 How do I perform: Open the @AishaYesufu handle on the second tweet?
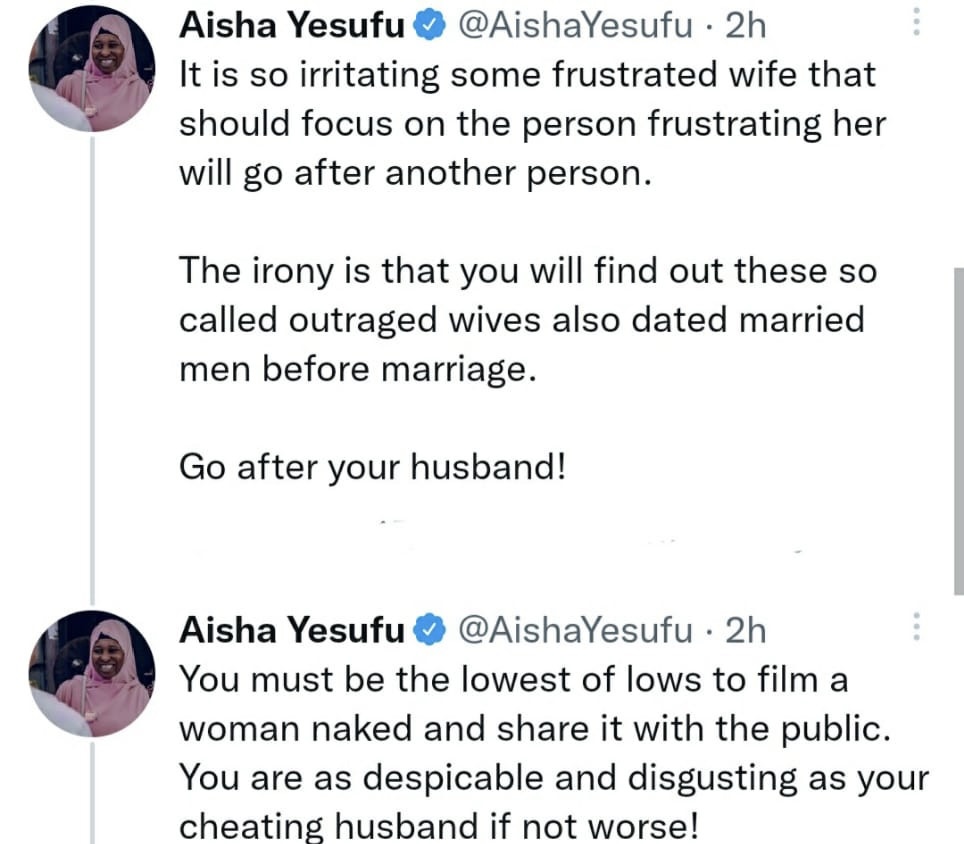[575, 630]
